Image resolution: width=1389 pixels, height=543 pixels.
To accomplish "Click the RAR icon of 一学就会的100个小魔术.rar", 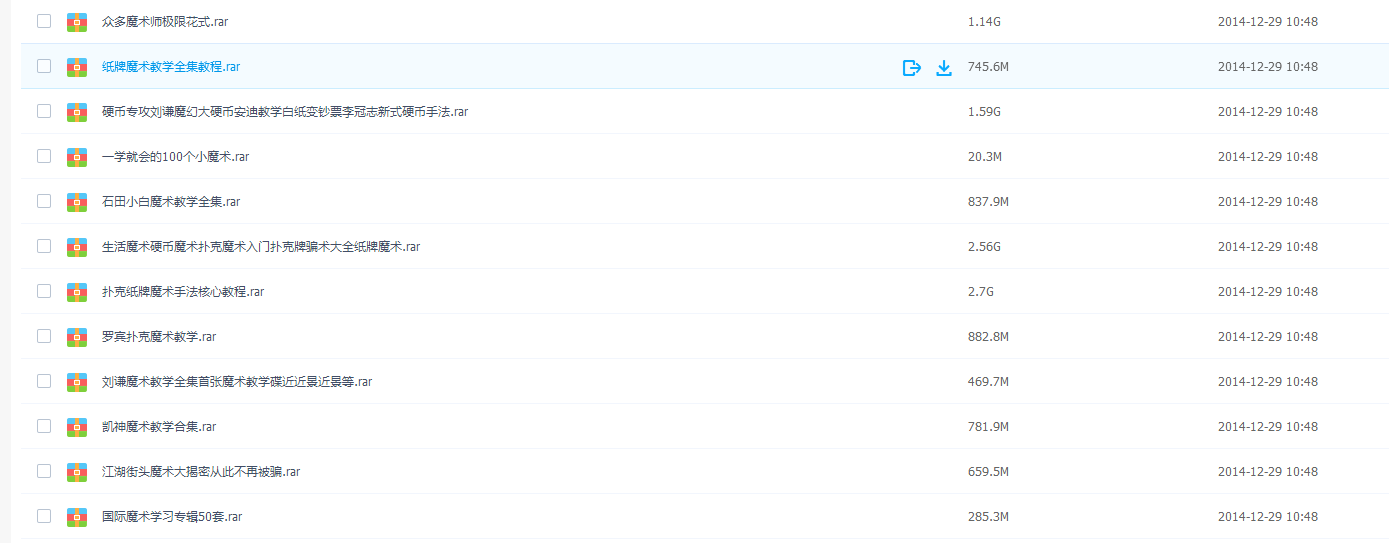I will 77,157.
